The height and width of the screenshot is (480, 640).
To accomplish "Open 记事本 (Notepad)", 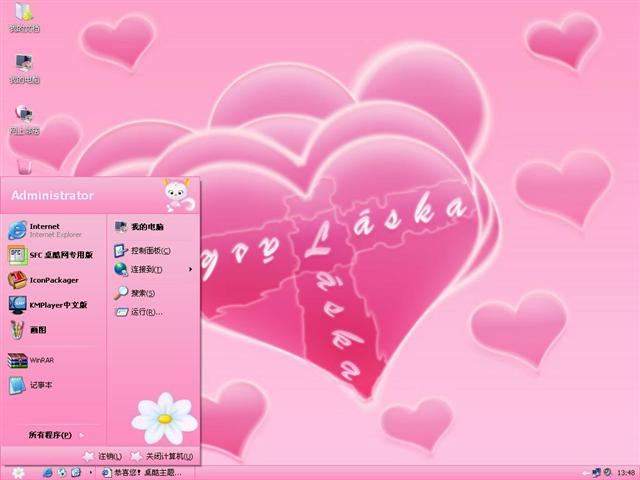I will point(40,384).
